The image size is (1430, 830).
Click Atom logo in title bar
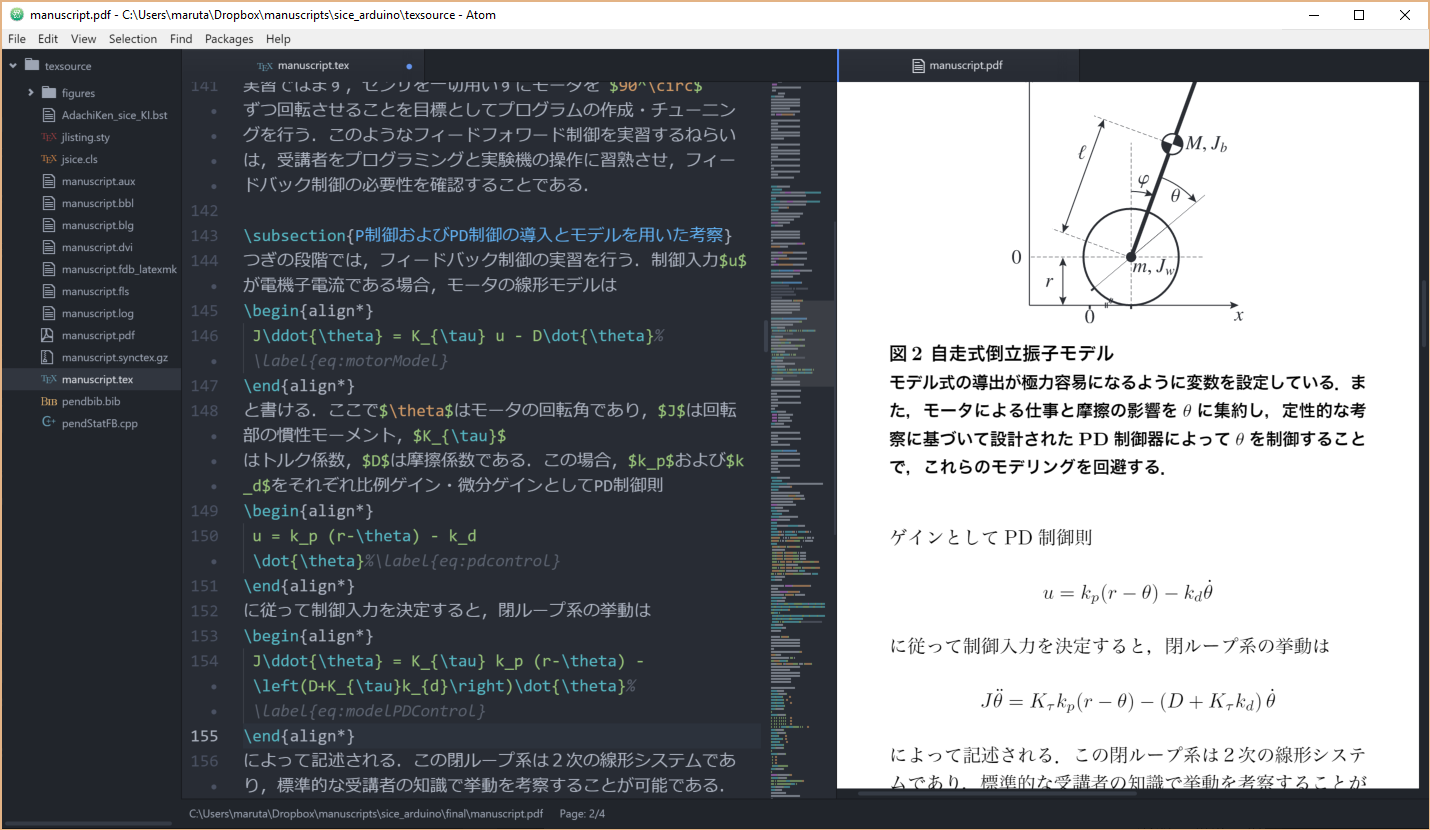coord(17,15)
